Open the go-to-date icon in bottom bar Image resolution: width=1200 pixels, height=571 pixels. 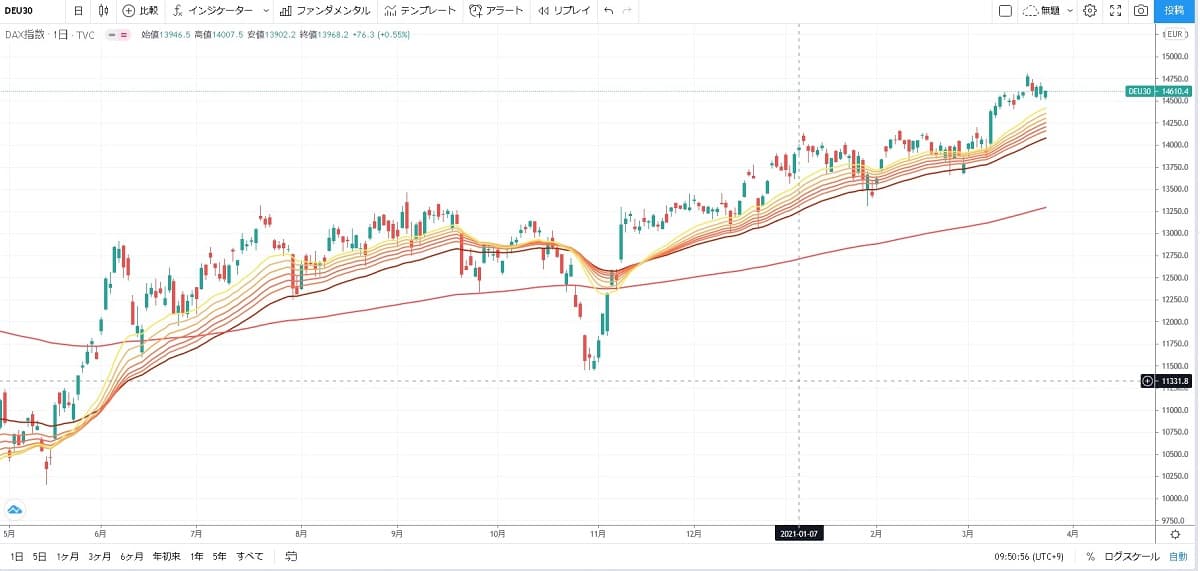pos(291,556)
